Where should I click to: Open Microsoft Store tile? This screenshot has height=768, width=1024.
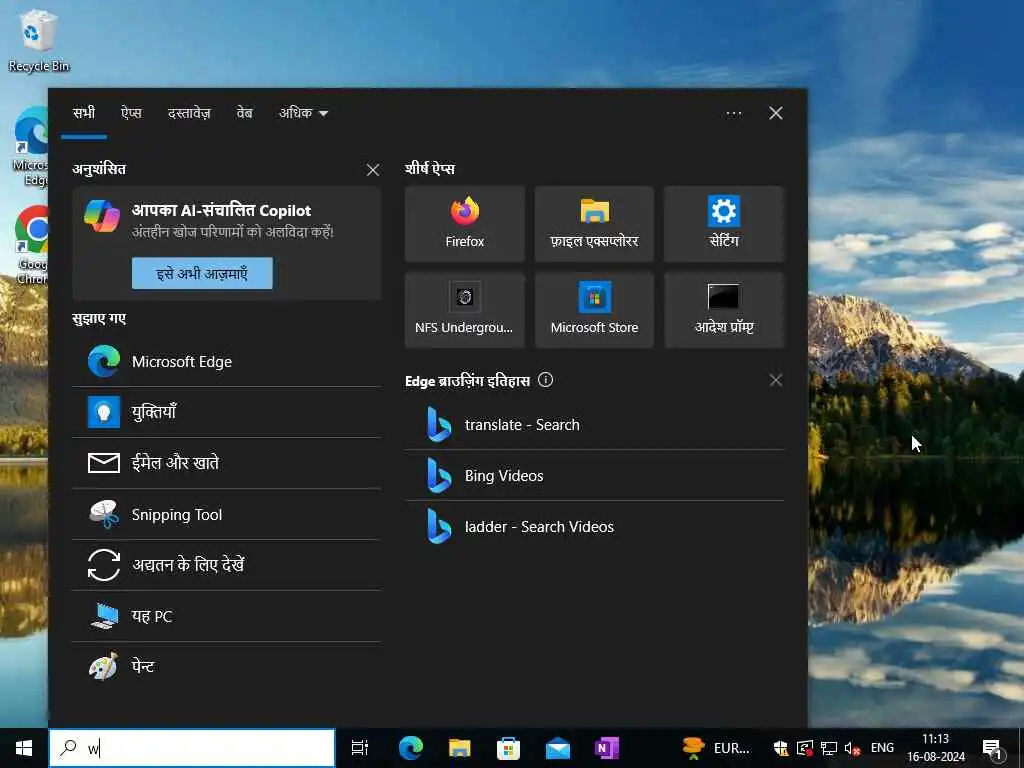tap(594, 310)
